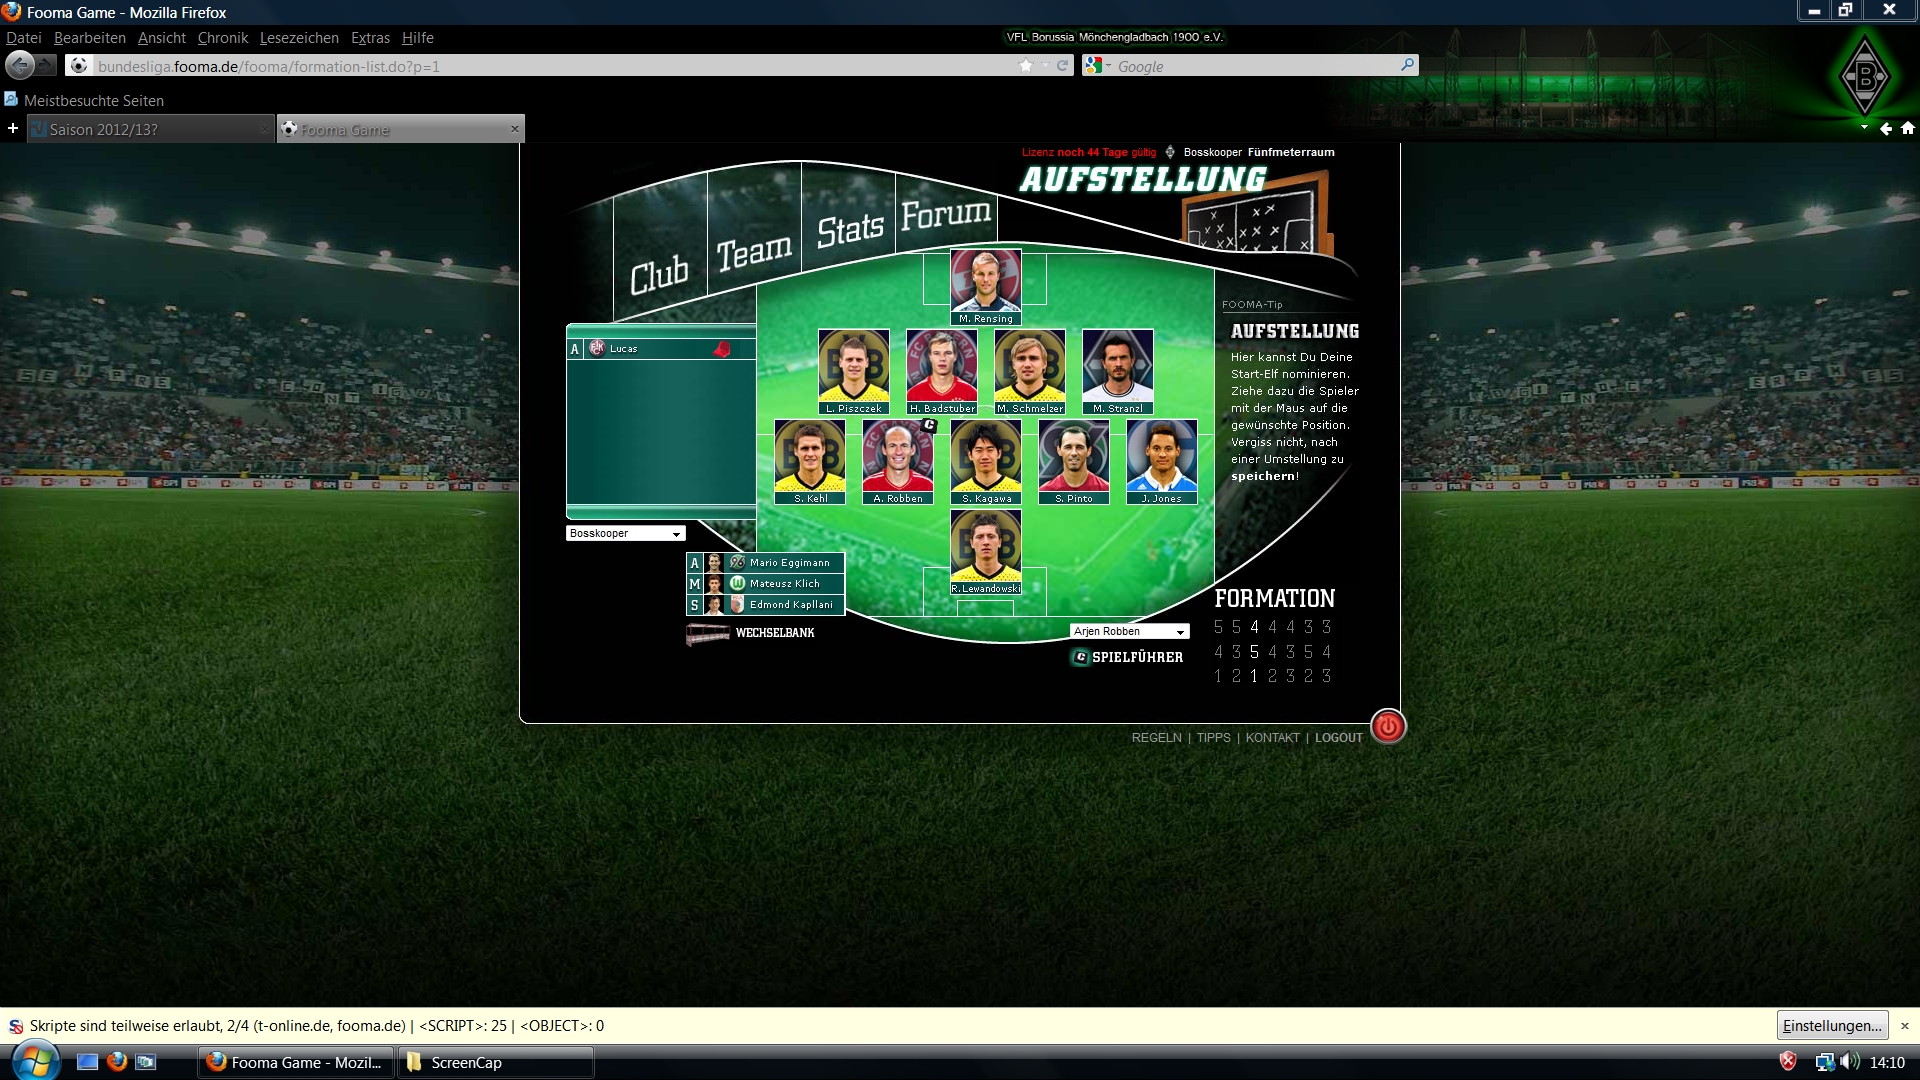The image size is (1920, 1080).
Task: Click the red seat icon beside Lucas
Action: [722, 349]
